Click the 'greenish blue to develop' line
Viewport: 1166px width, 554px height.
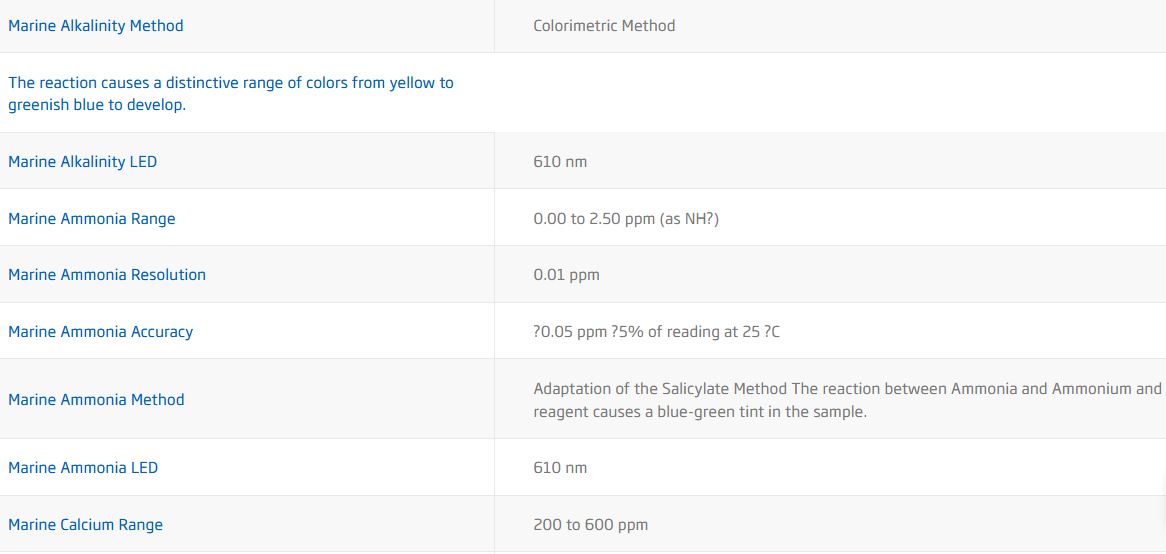(97, 105)
